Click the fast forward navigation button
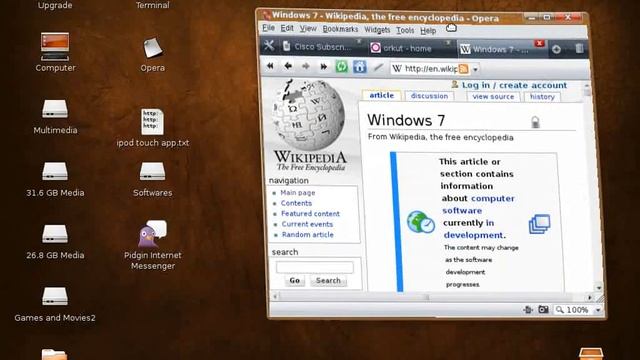 pos(324,67)
